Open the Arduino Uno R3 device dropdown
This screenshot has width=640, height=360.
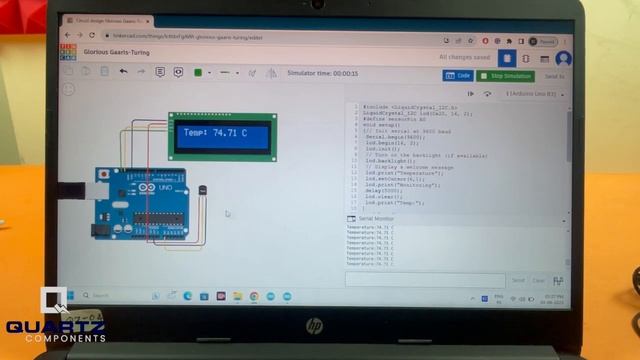[x=535, y=94]
